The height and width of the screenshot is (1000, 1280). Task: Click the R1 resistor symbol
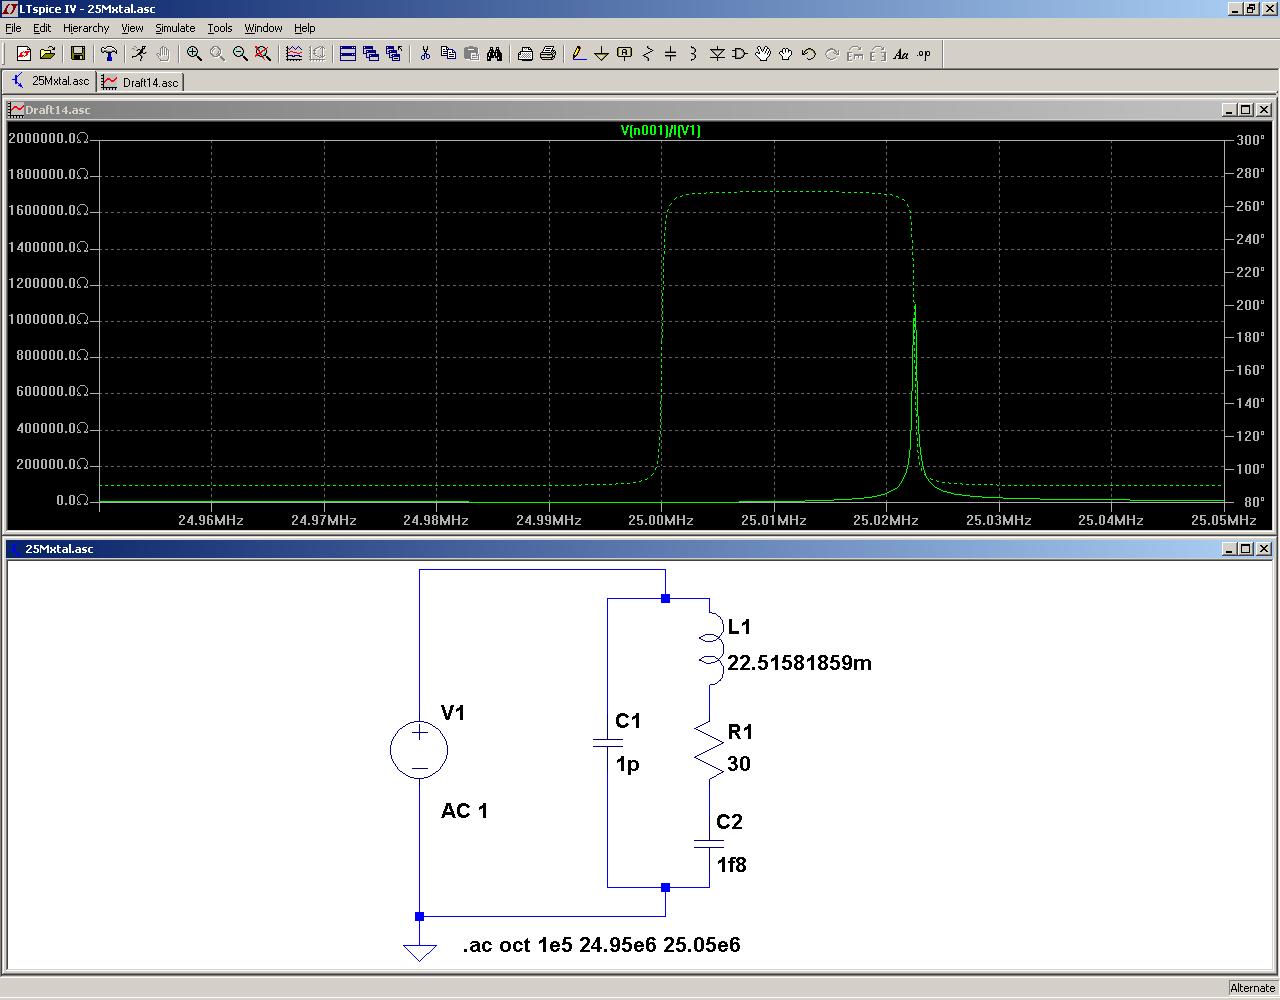(x=709, y=752)
